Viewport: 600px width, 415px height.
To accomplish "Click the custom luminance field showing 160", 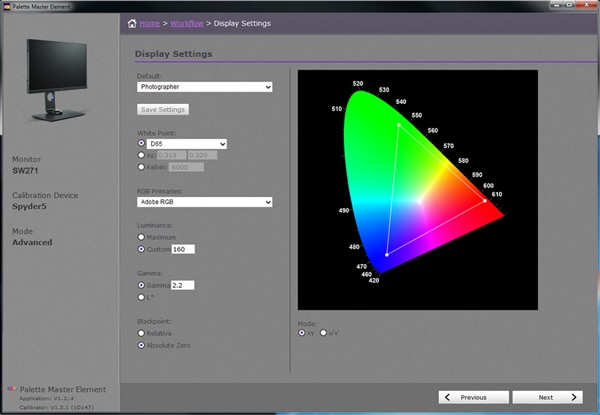I will [182, 249].
